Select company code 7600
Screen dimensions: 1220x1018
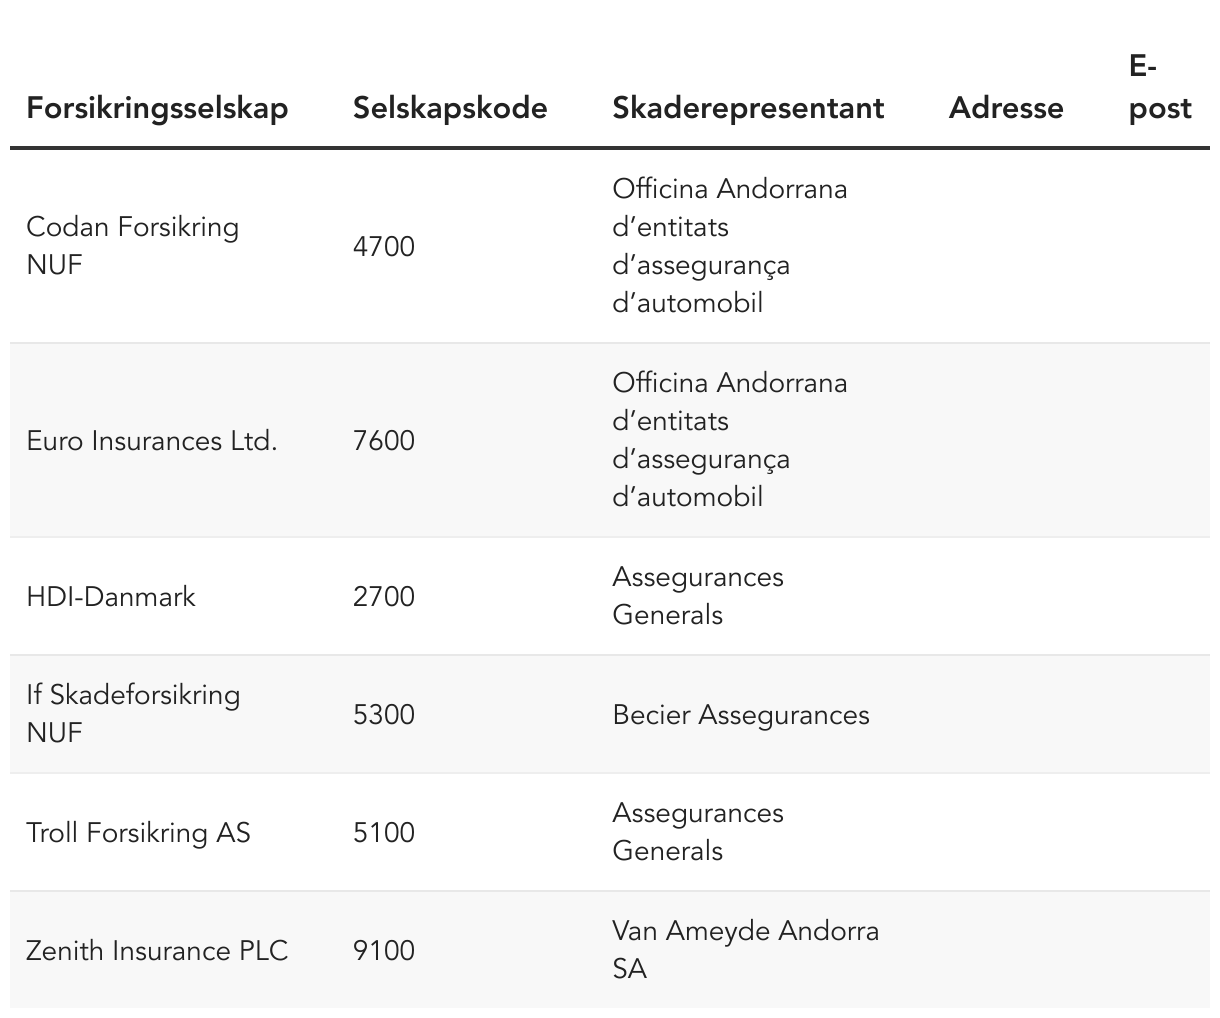pyautogui.click(x=383, y=441)
